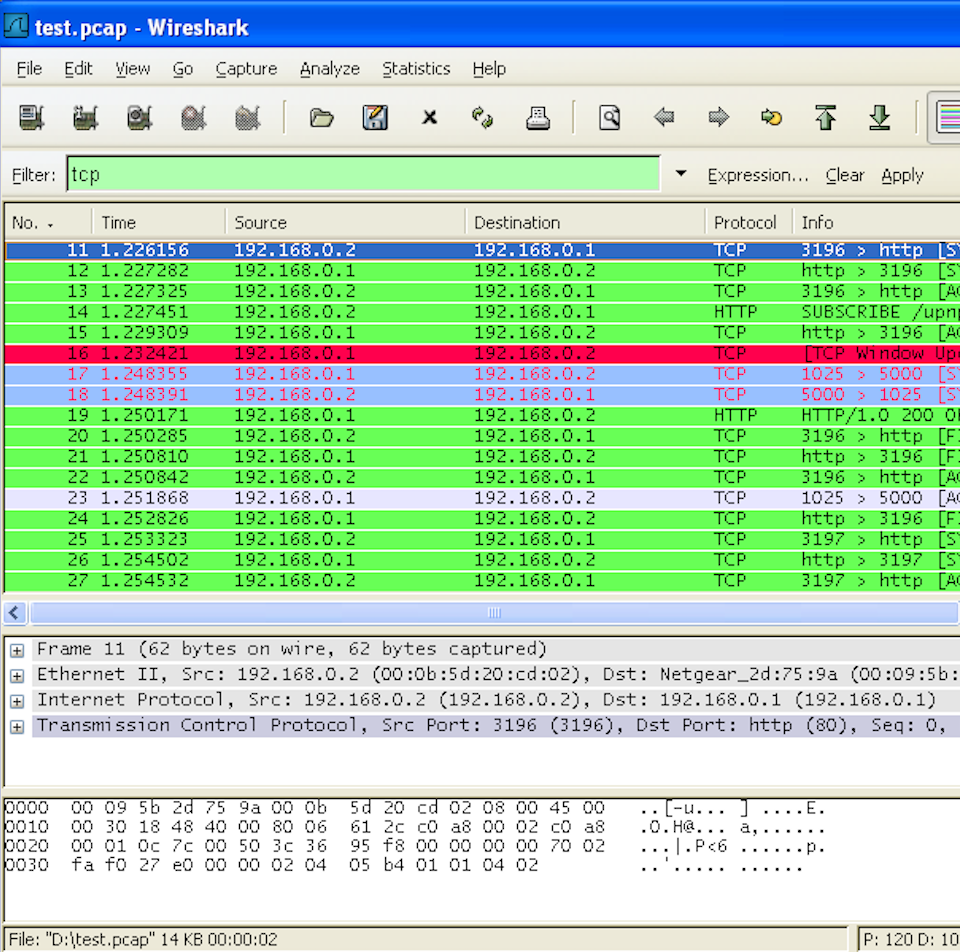
Task: Click the Save As floppy disk icon
Action: click(x=375, y=118)
